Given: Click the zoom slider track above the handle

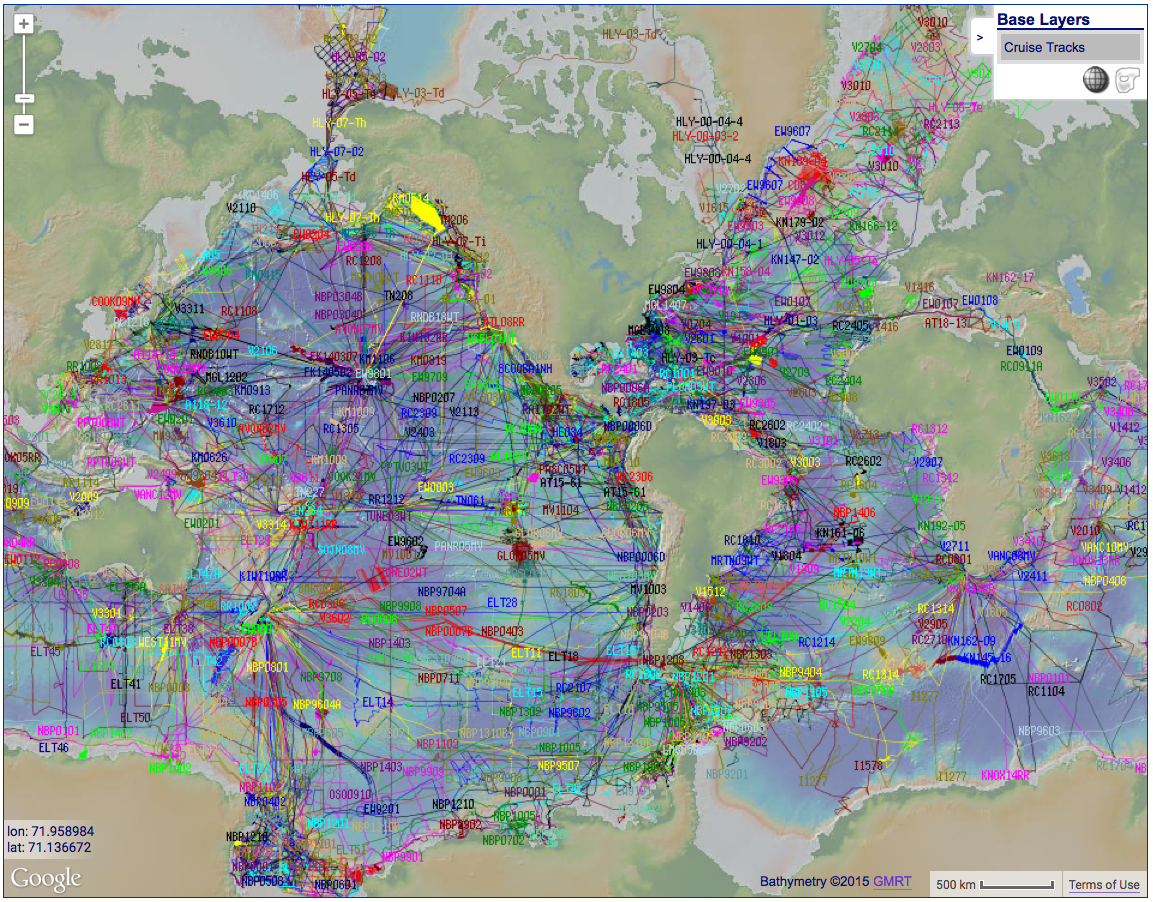Looking at the screenshot, I should click(24, 65).
